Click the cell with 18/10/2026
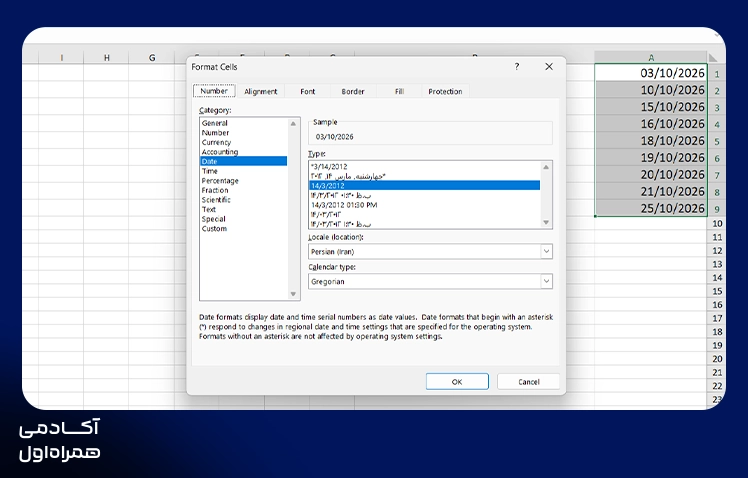This screenshot has height=478, width=748. point(651,141)
